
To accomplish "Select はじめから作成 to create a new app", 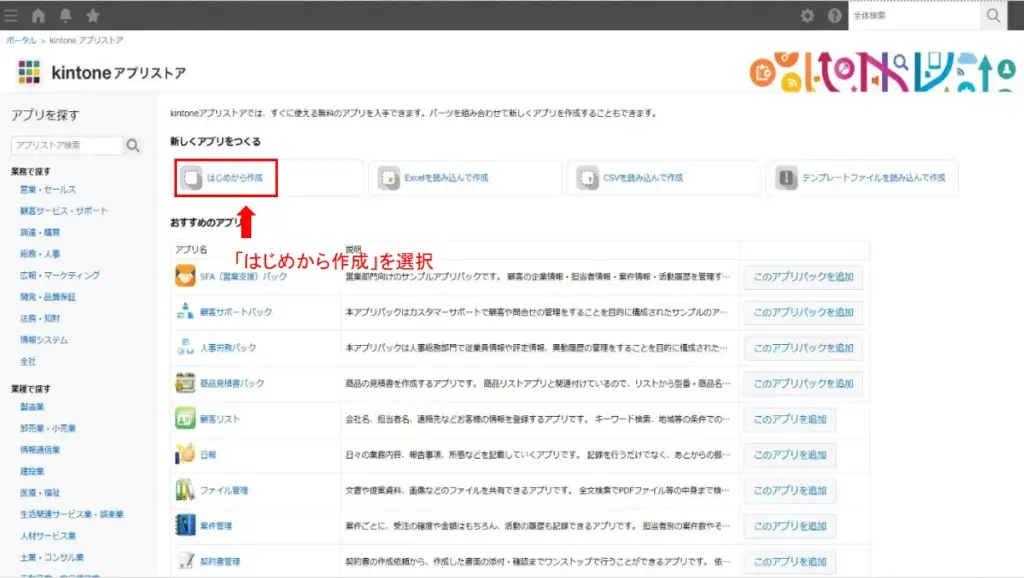I will pyautogui.click(x=224, y=177).
